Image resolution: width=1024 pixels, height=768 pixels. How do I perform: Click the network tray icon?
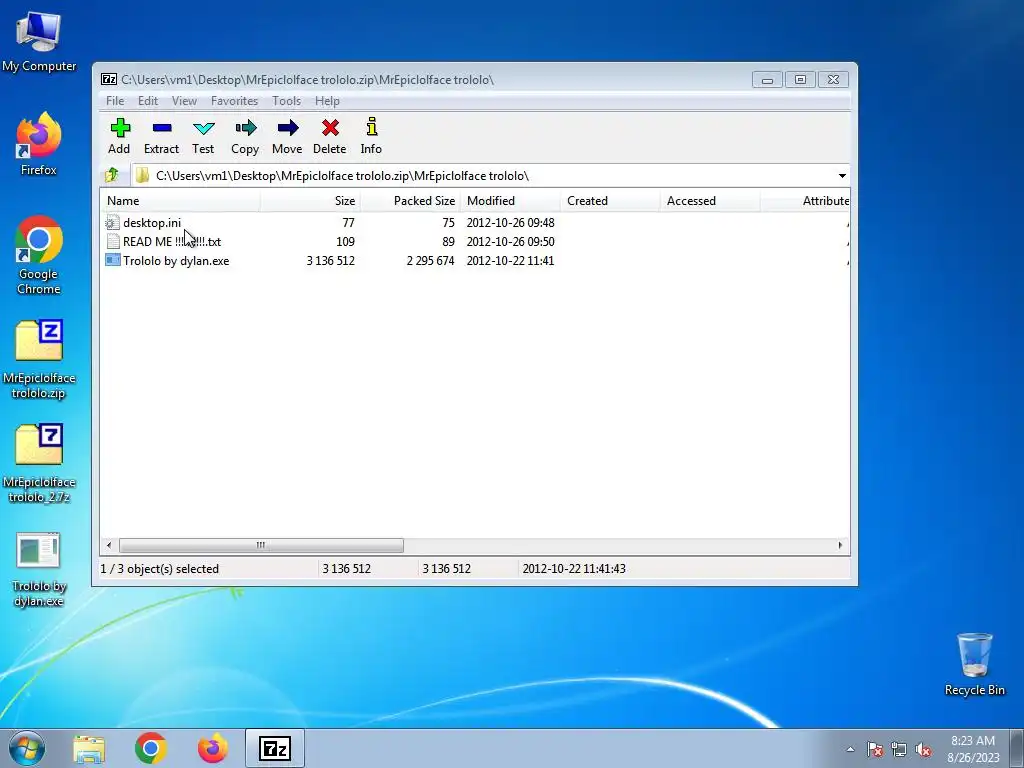(899, 750)
